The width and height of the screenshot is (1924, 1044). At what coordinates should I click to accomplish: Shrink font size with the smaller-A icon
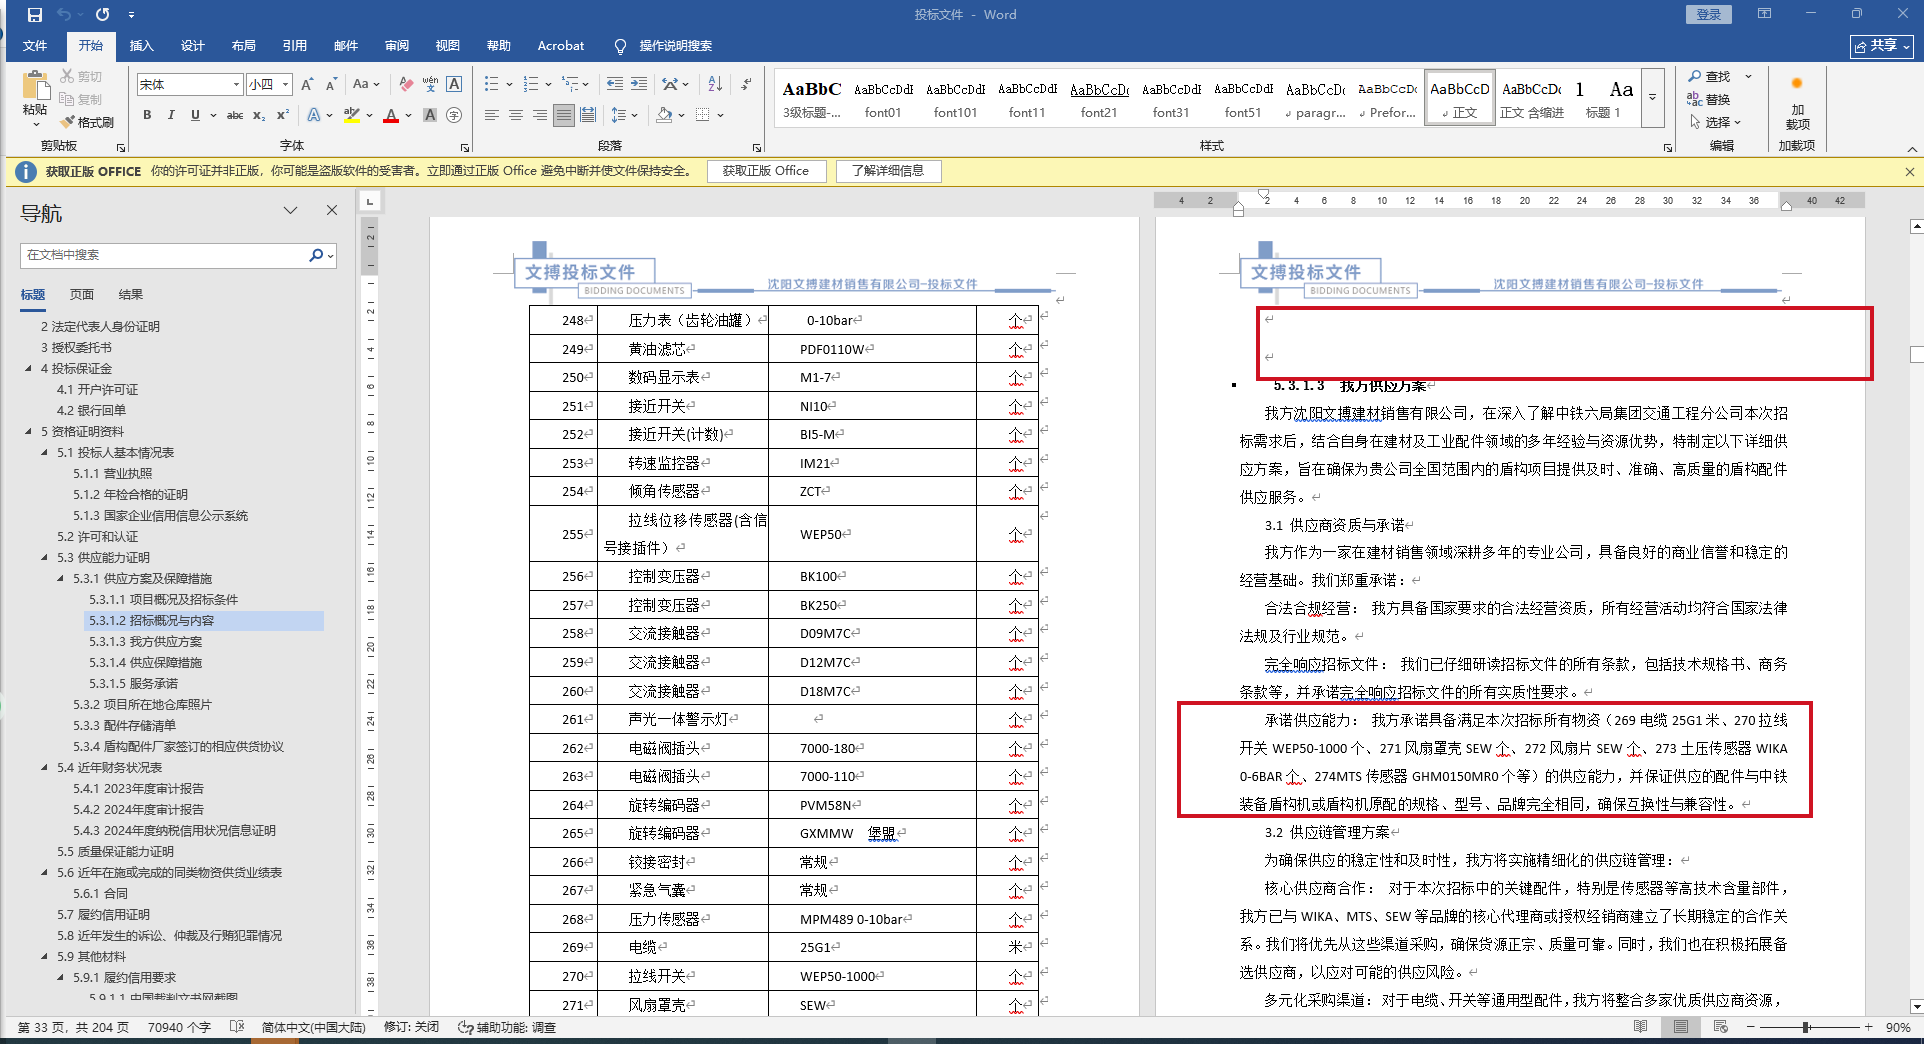tap(331, 85)
